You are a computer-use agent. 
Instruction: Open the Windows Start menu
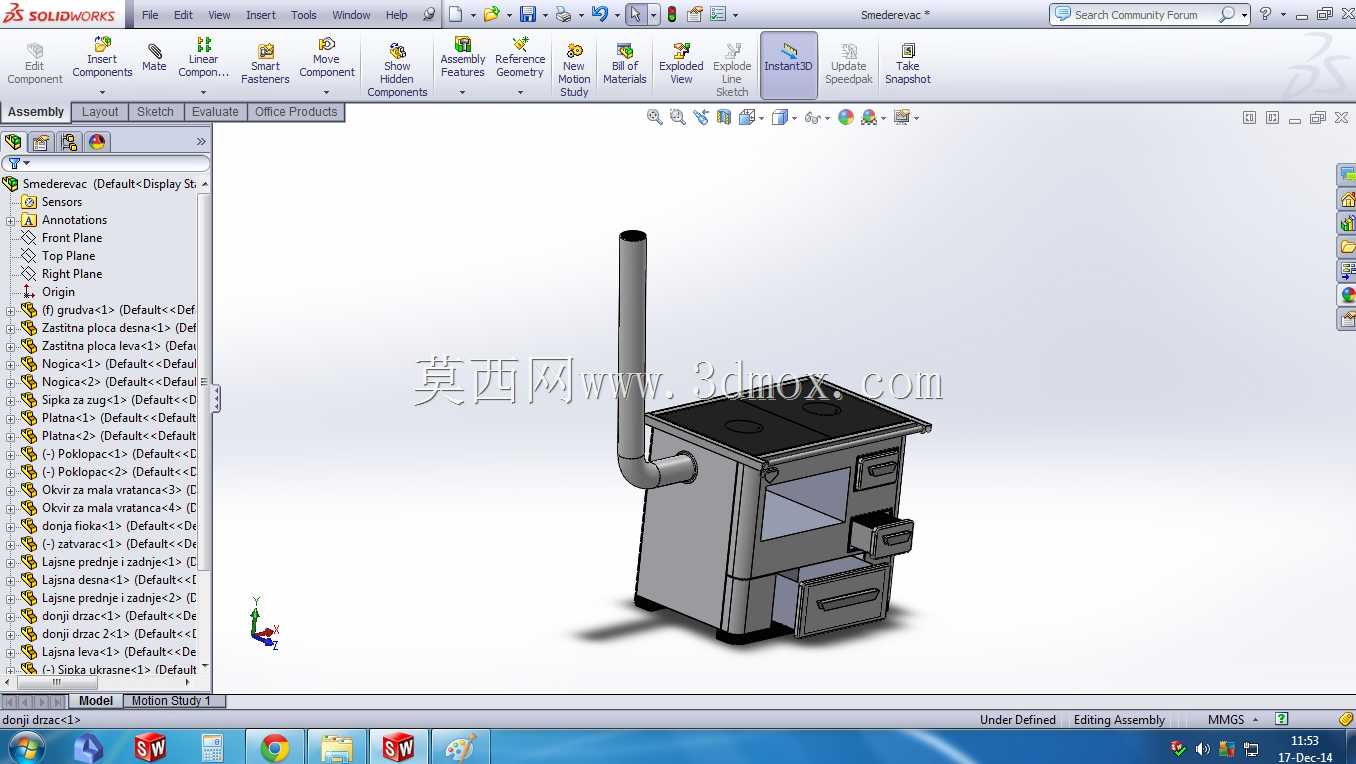26,747
